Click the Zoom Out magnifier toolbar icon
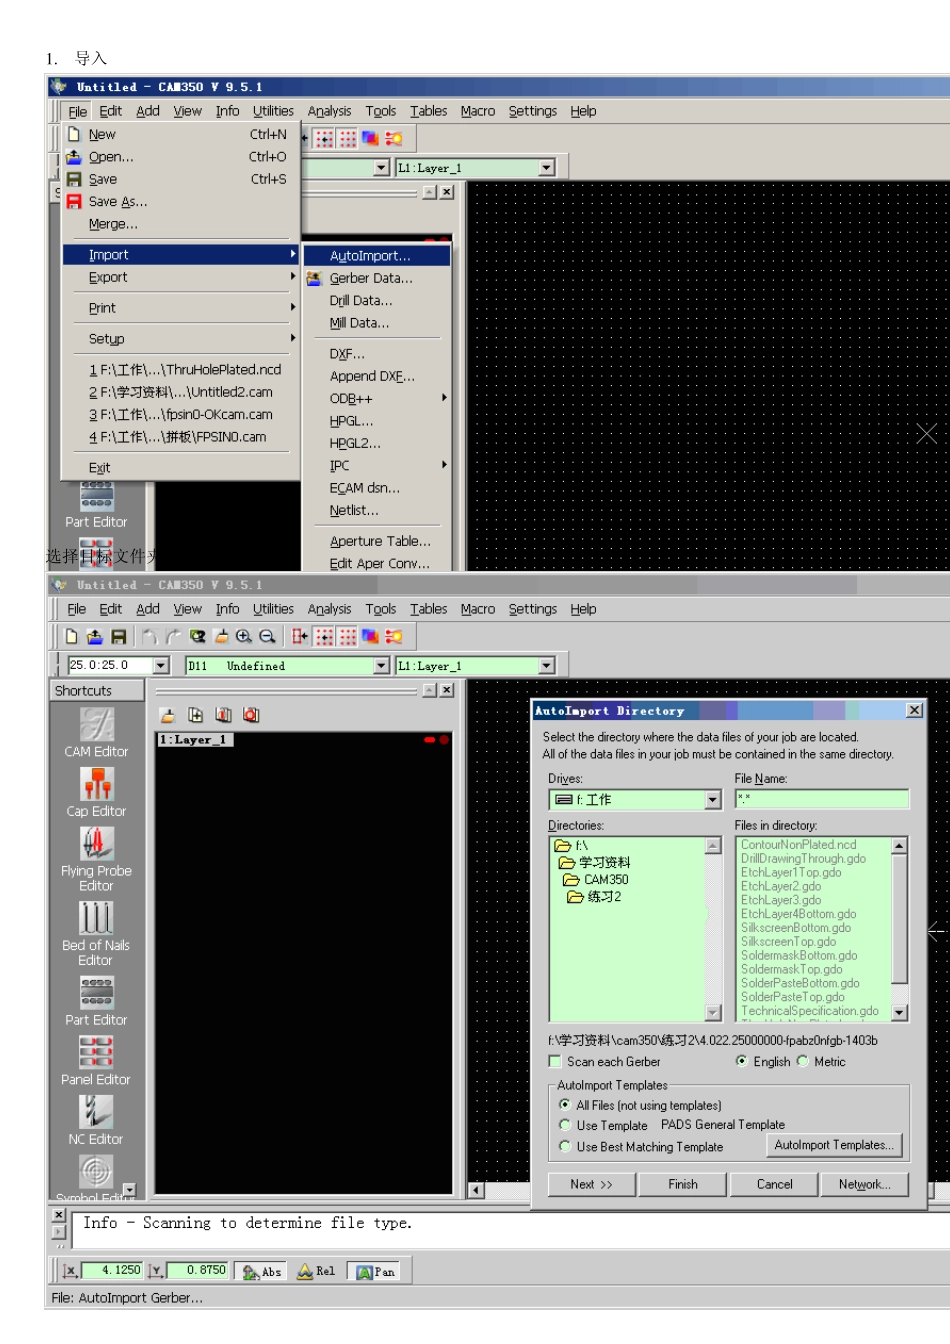 tap(267, 636)
